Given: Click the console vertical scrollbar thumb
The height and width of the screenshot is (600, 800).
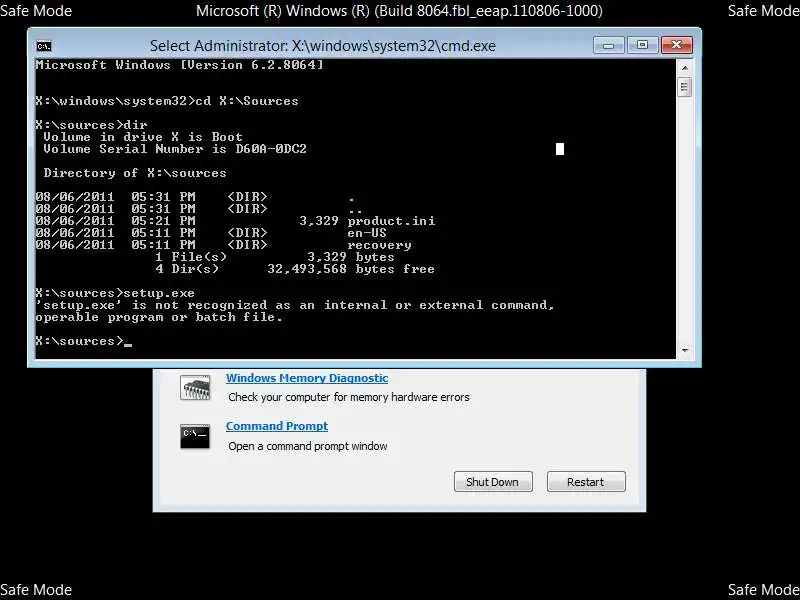Looking at the screenshot, I should point(685,87).
